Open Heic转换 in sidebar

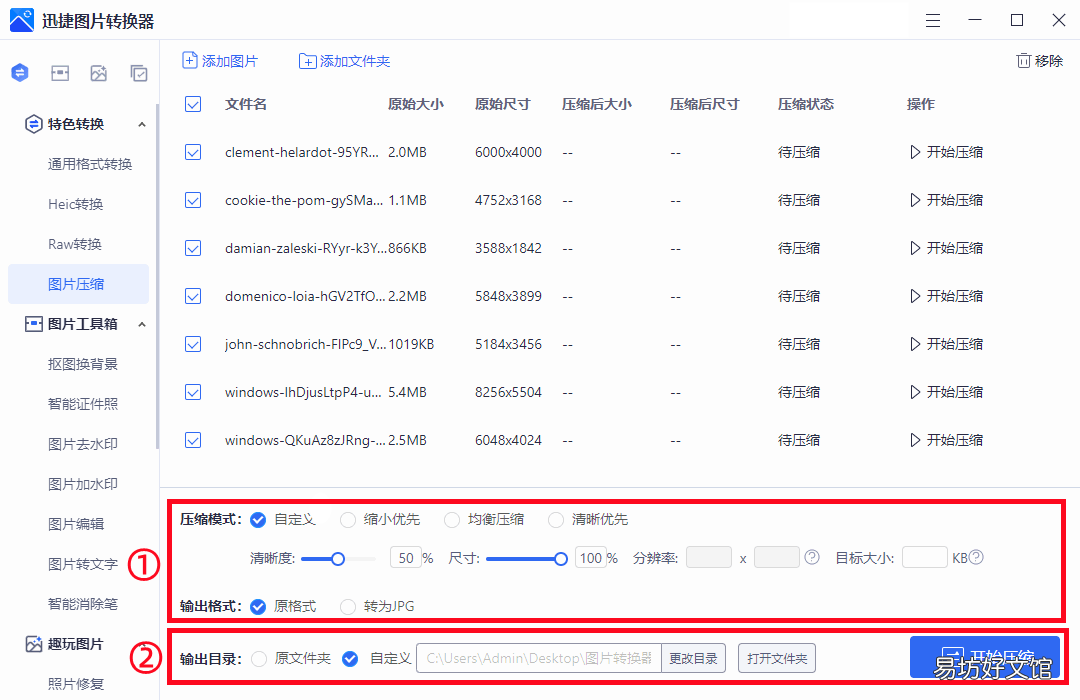[x=76, y=204]
